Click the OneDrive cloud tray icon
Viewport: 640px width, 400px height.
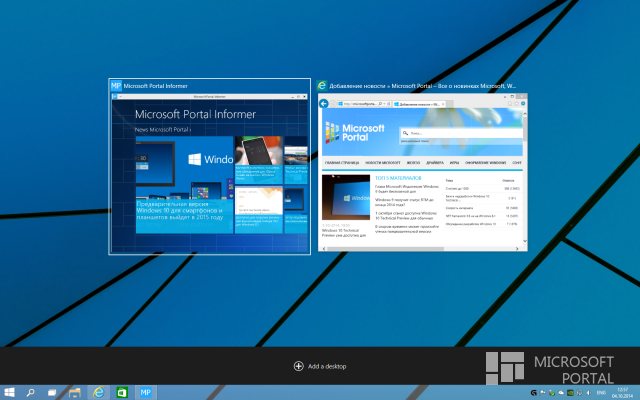pos(561,393)
